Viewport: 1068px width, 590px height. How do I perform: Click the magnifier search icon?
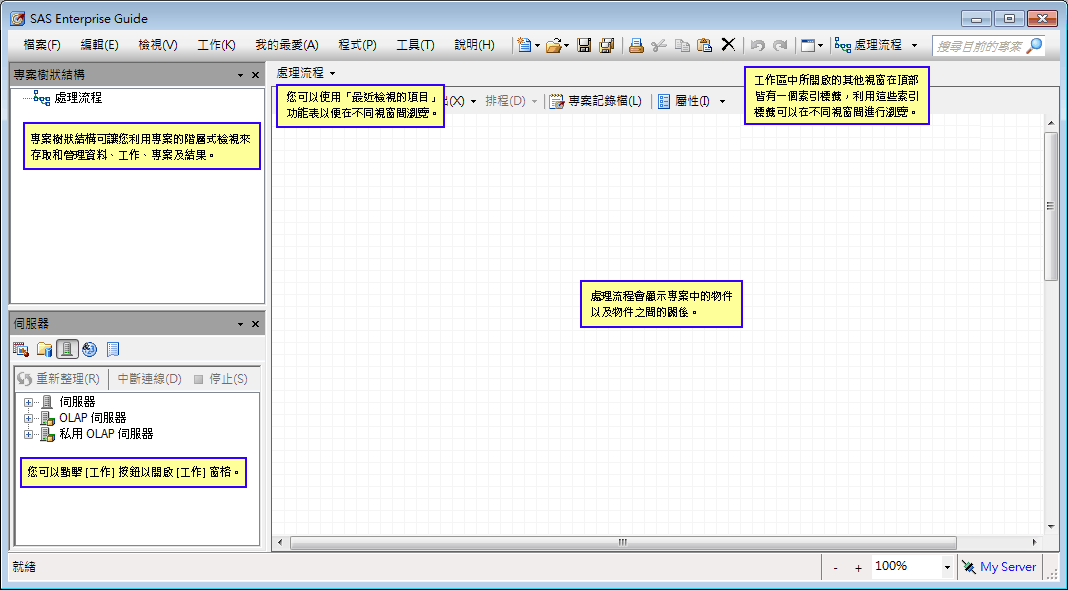1035,46
